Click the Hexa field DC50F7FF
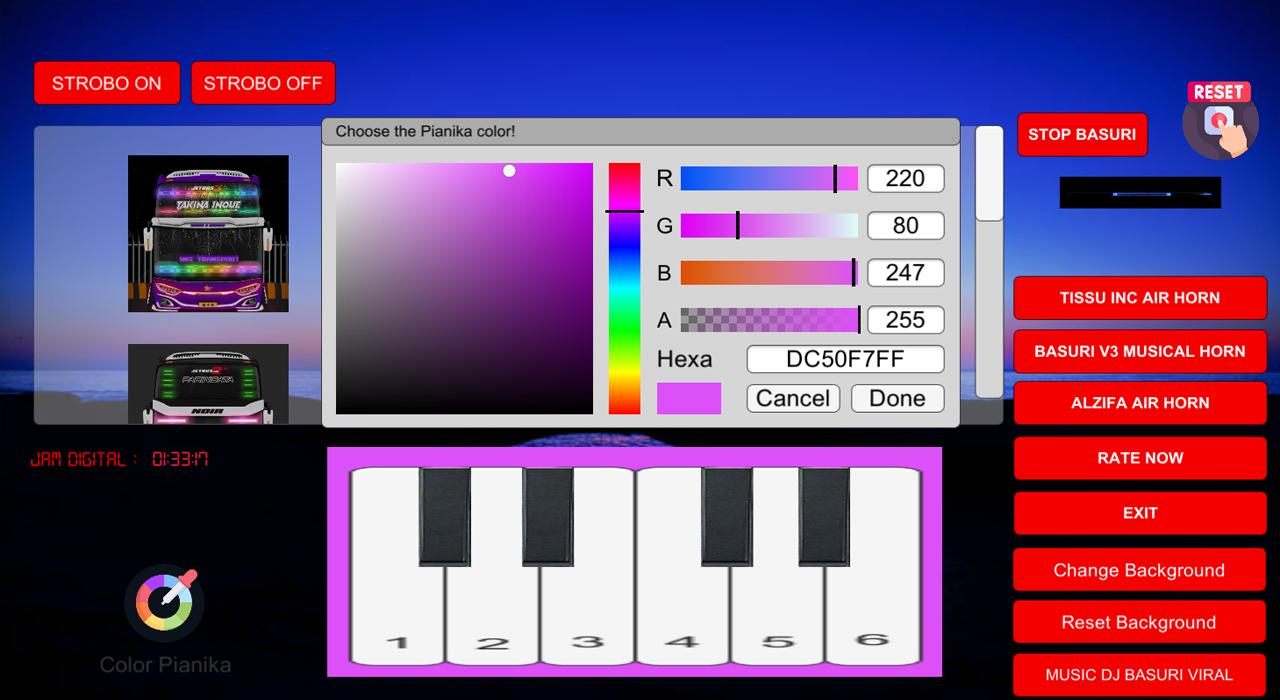This screenshot has height=700, width=1280. click(x=845, y=359)
